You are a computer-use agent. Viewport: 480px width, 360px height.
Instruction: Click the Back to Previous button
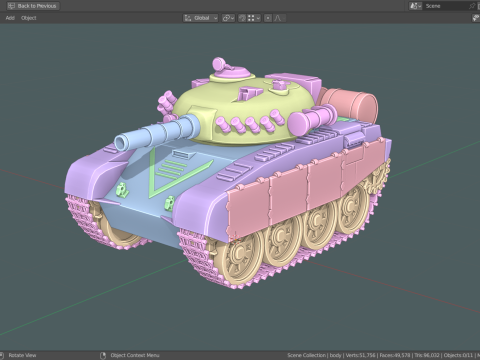(x=33, y=6)
